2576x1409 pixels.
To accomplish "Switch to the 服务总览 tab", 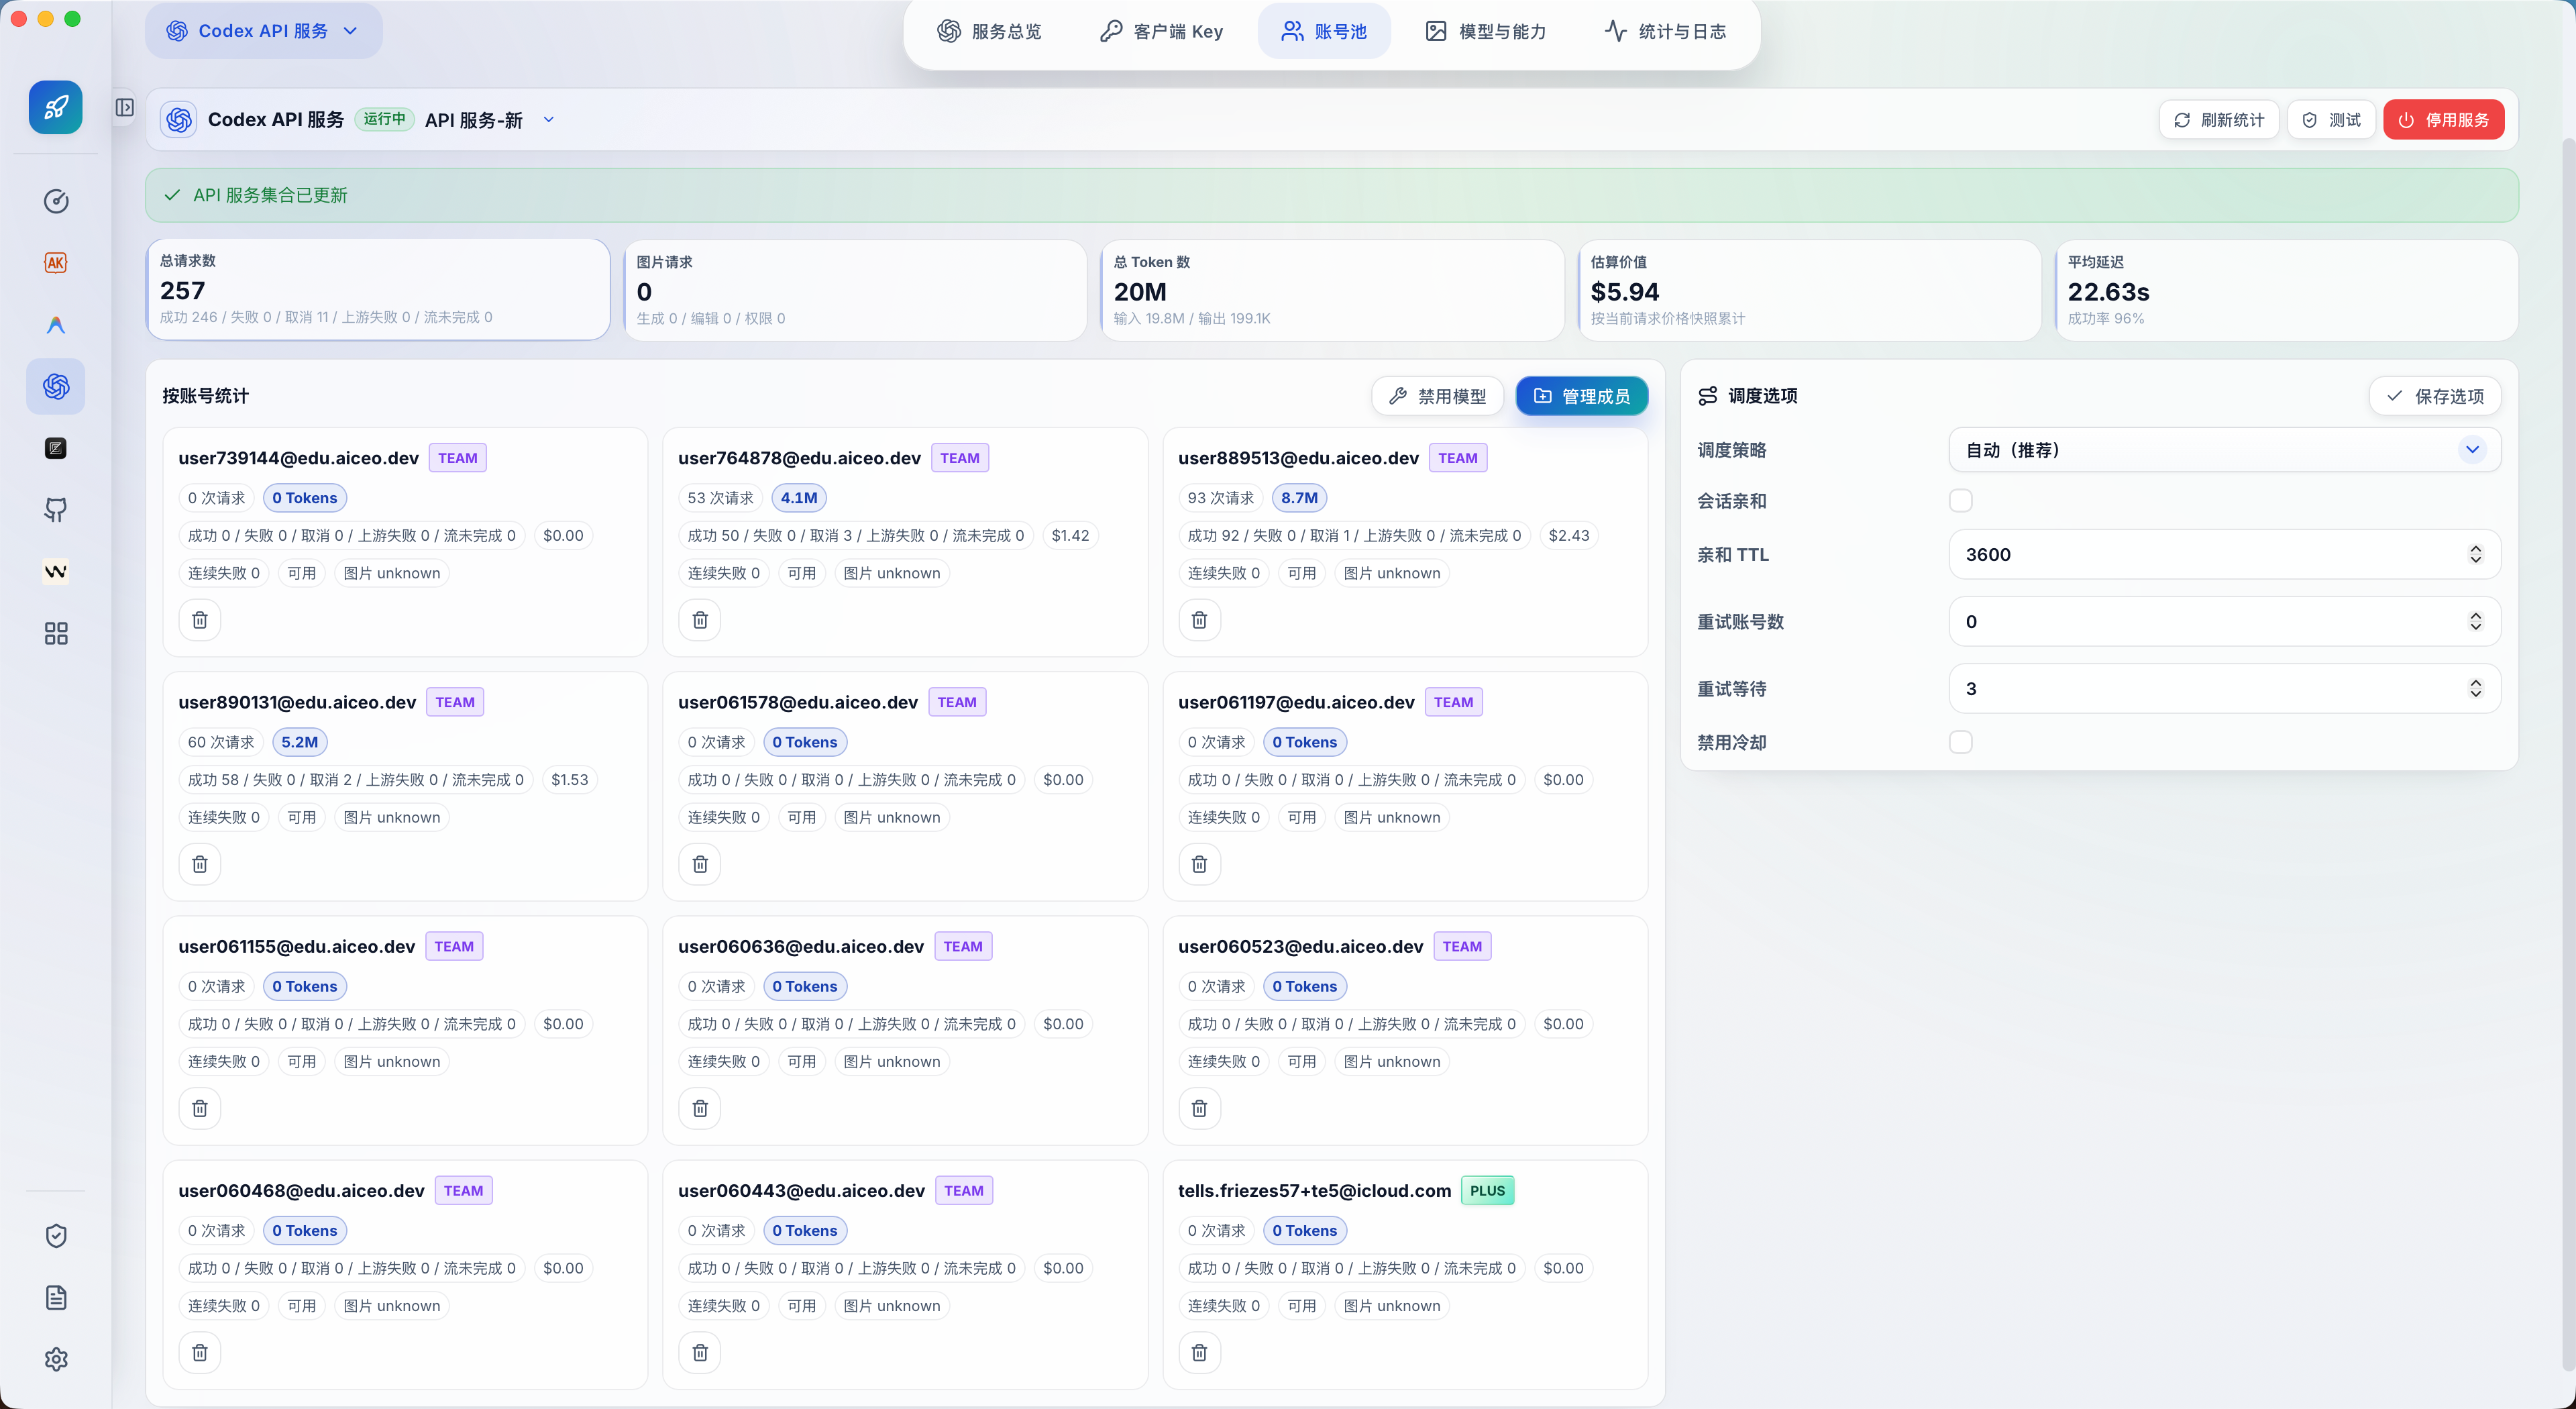I will click(989, 31).
